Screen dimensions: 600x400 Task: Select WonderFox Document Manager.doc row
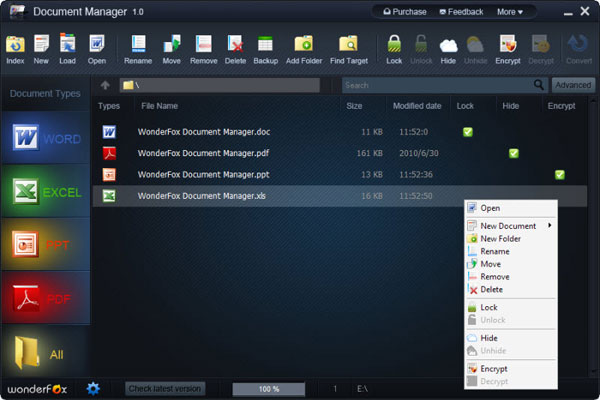tap(340, 132)
